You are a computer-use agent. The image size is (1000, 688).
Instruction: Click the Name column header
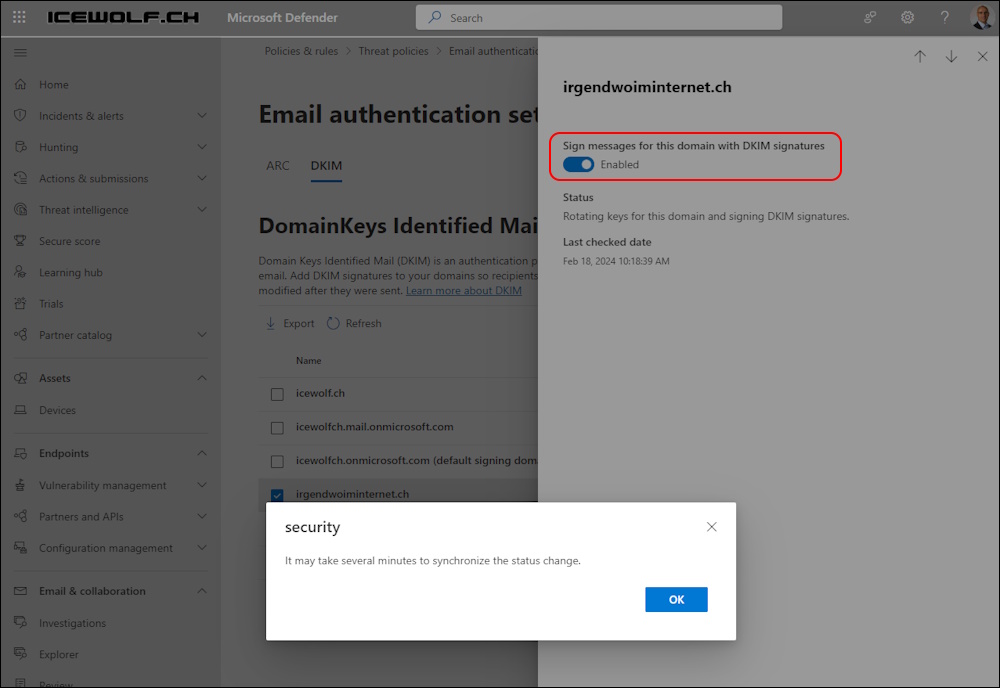[308, 360]
